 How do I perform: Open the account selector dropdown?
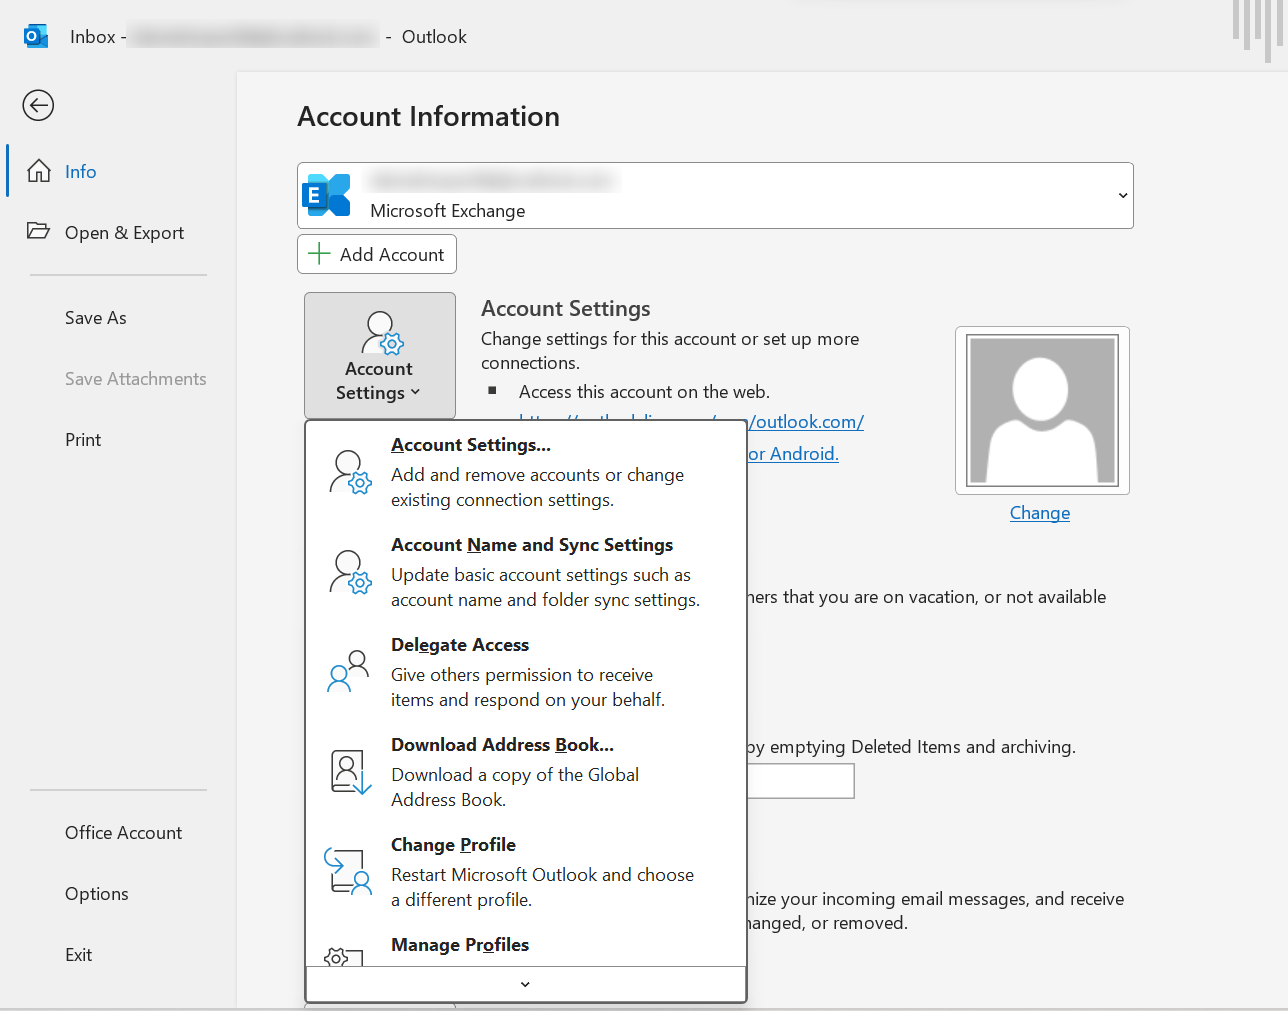pyautogui.click(x=1123, y=195)
